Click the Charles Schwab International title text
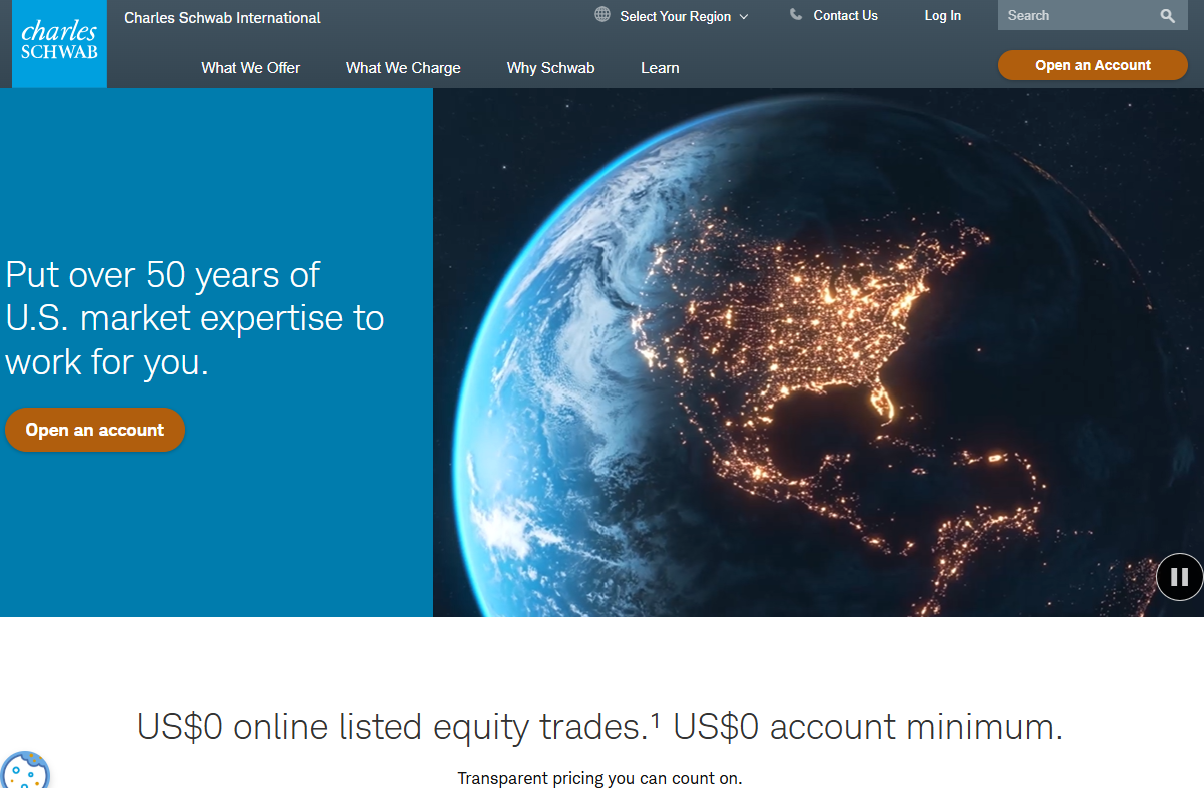The width and height of the screenshot is (1204, 788). coord(222,18)
